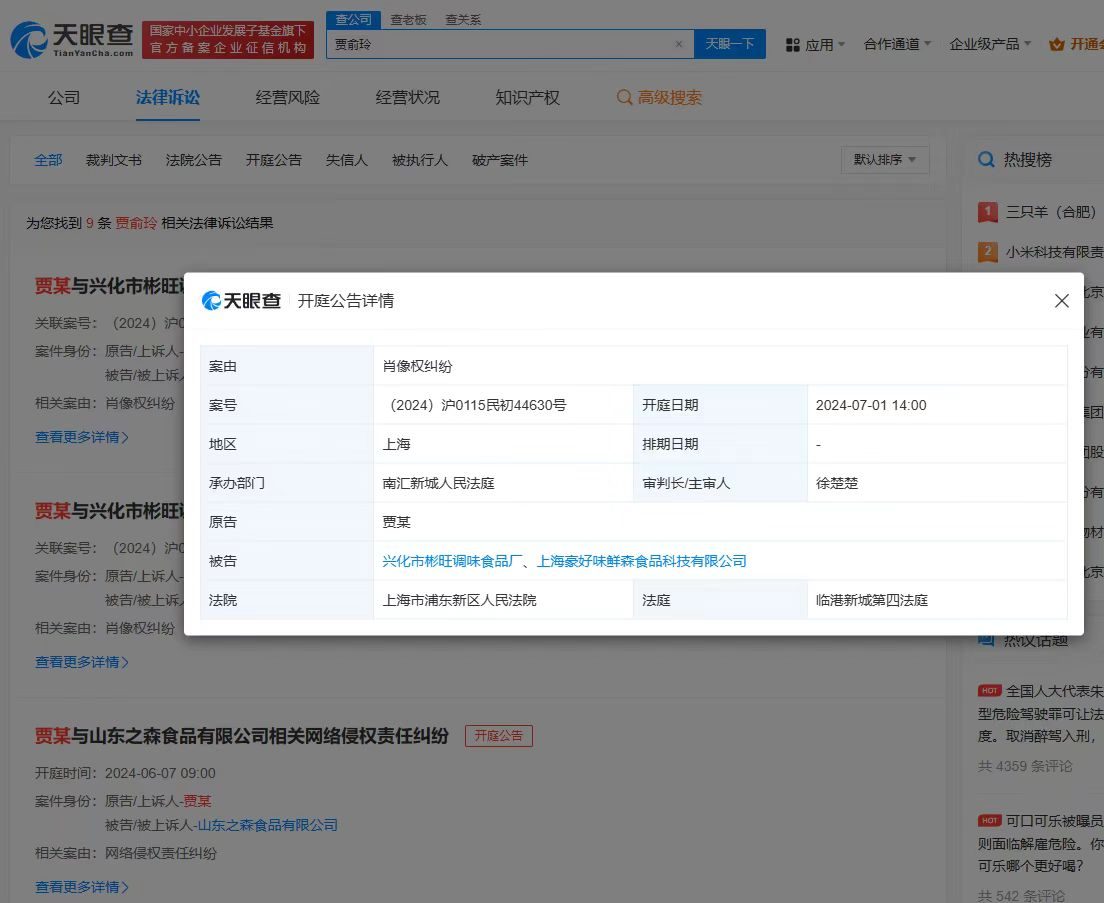
Task: Click the 天眼一下 search button
Action: (x=731, y=44)
